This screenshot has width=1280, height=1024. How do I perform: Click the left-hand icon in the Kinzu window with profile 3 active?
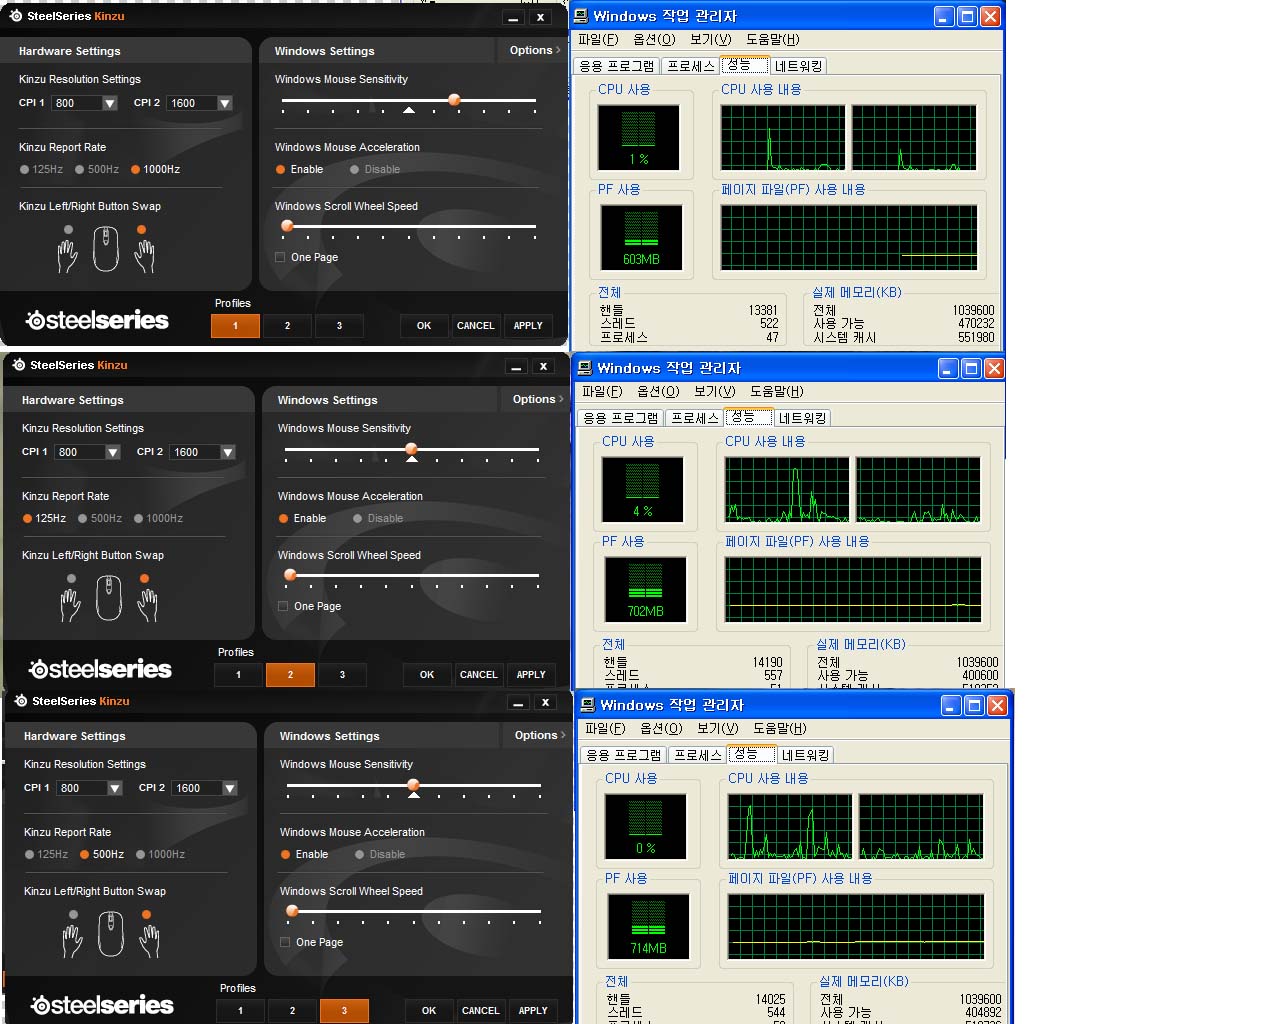72,940
